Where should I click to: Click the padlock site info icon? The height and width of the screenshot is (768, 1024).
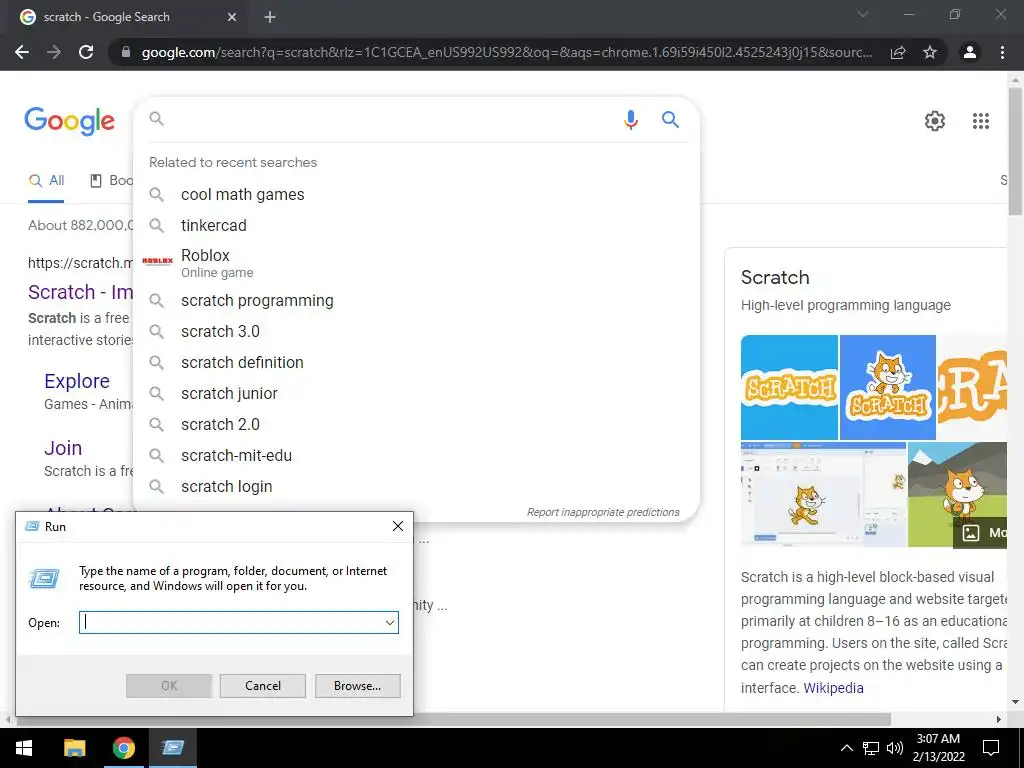click(126, 52)
